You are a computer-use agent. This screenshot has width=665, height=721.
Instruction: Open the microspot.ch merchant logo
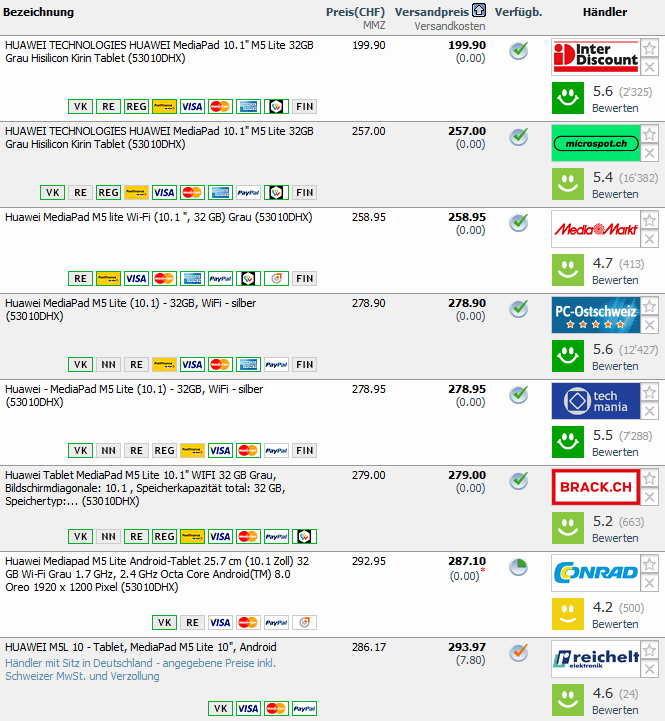(595, 144)
